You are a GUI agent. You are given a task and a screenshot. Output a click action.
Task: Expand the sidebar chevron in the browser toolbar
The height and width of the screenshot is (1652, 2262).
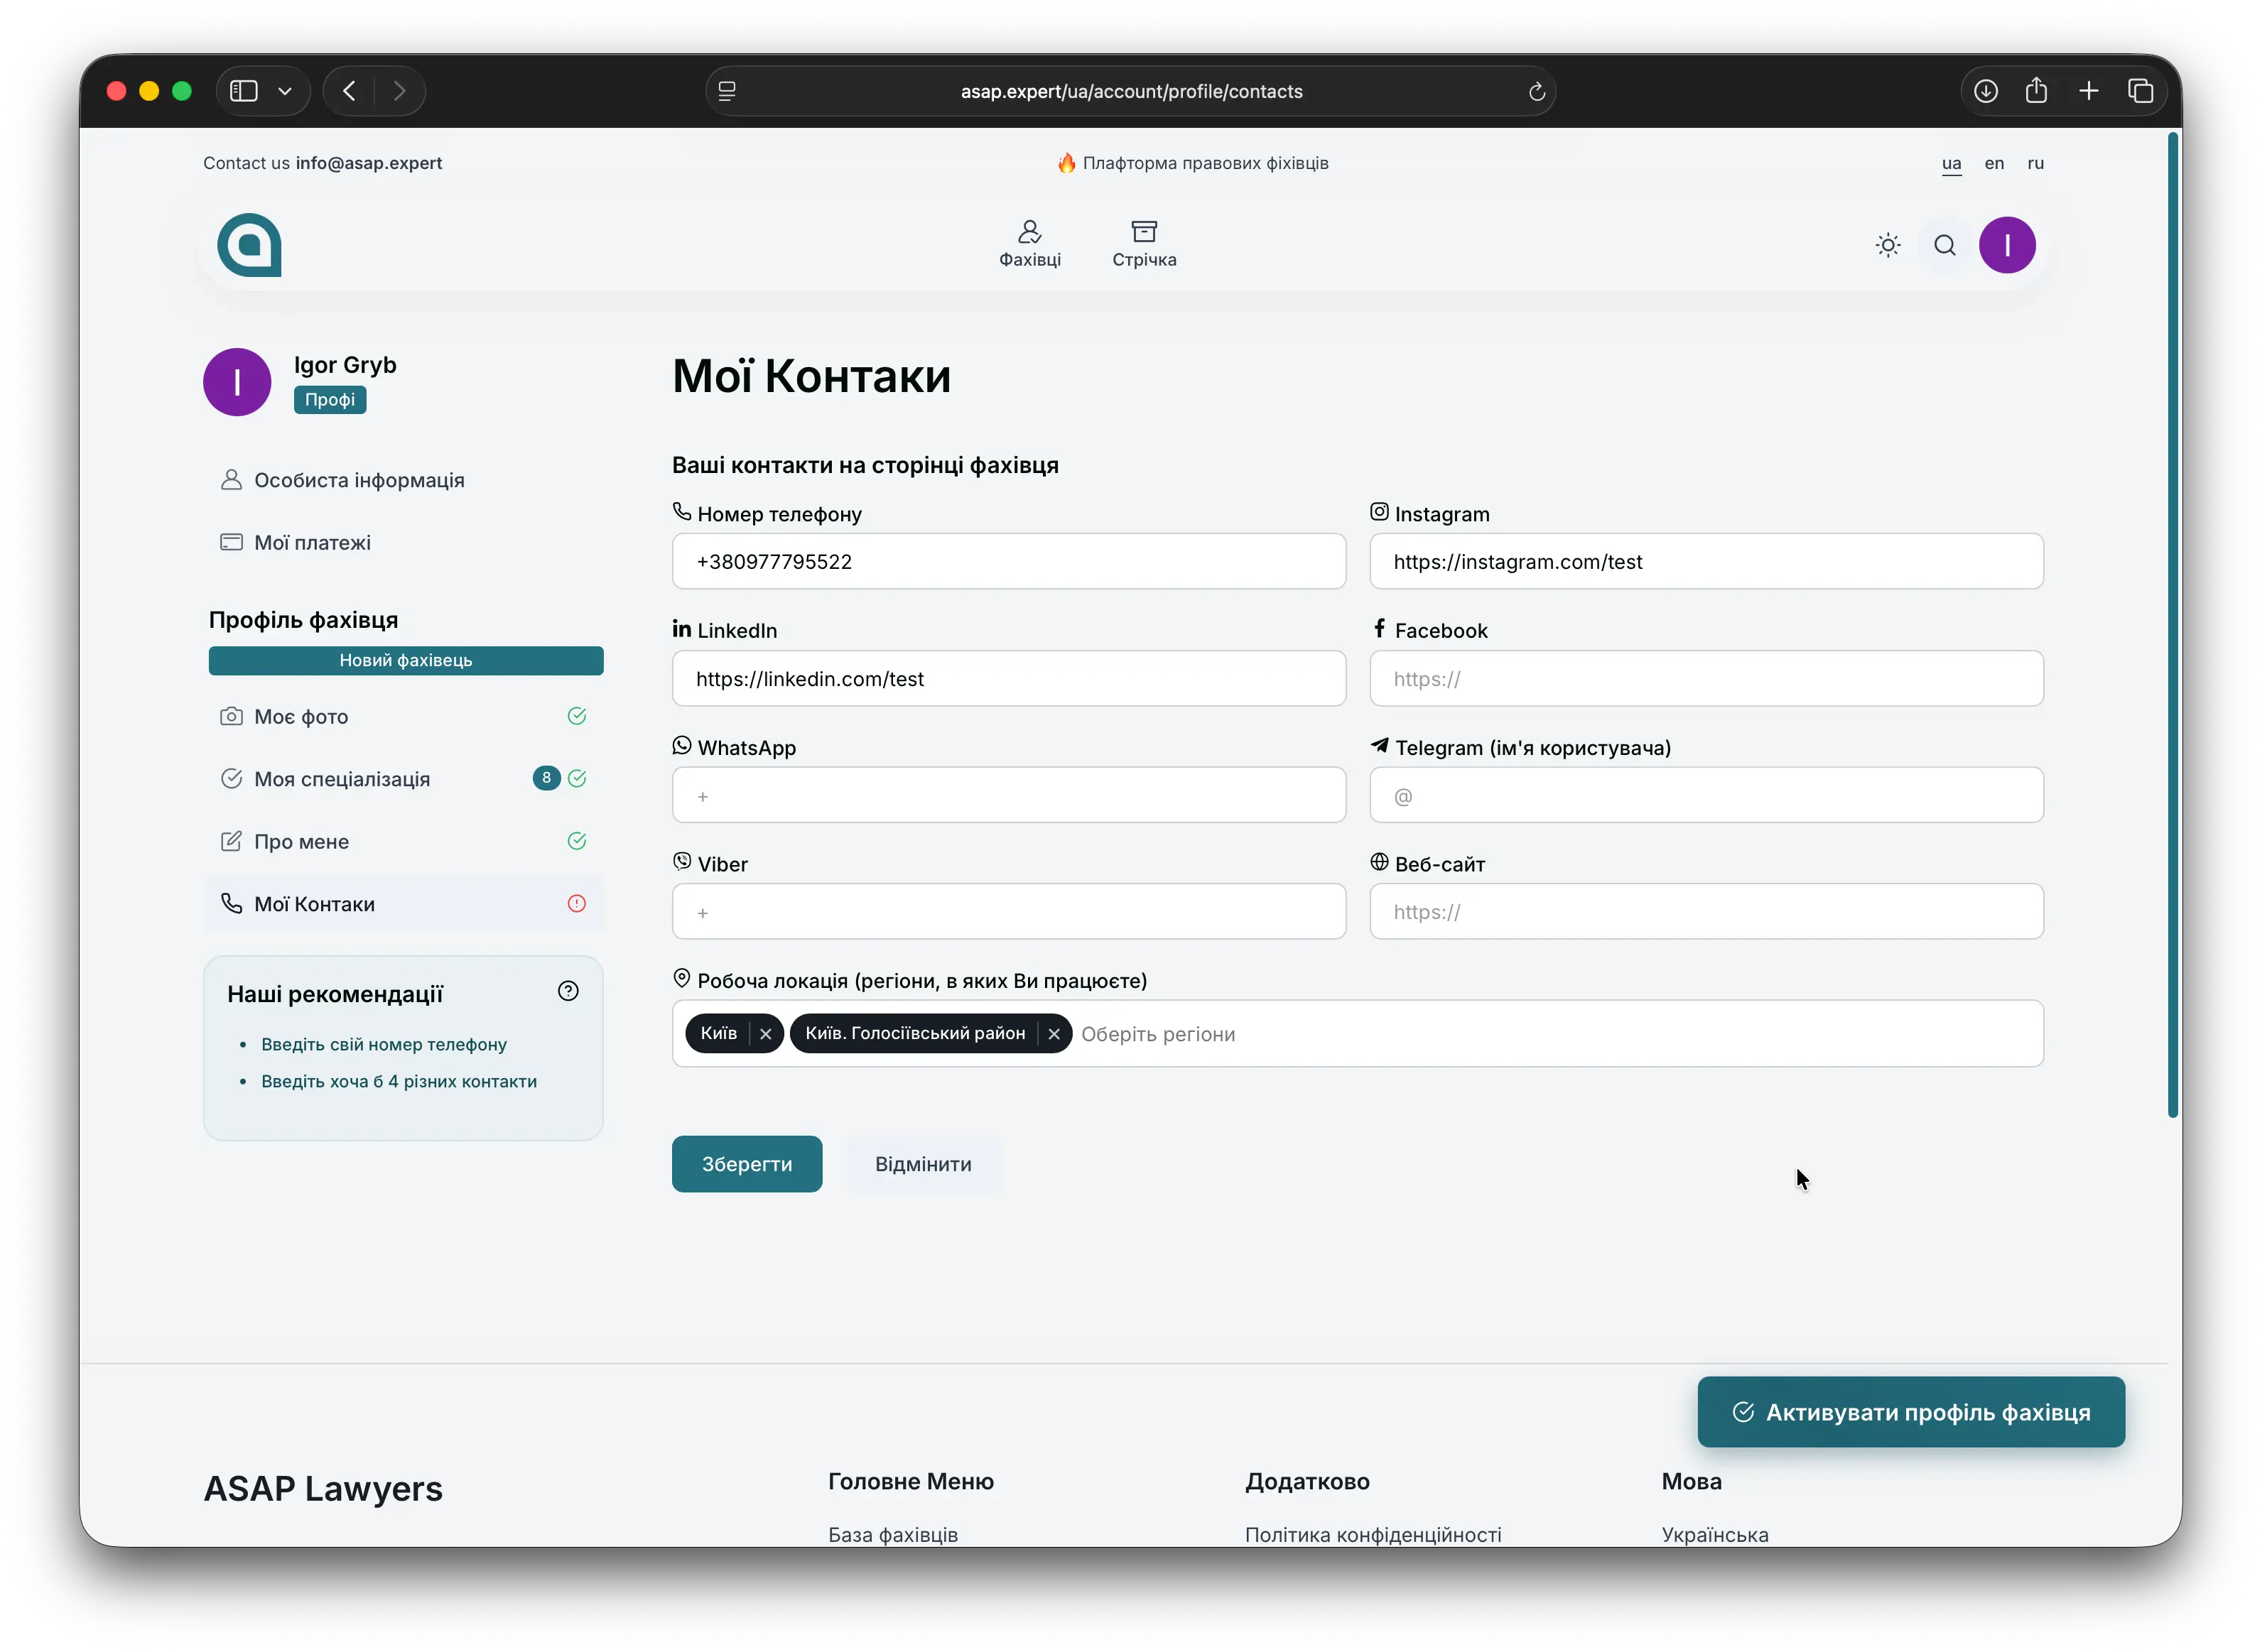(x=286, y=90)
